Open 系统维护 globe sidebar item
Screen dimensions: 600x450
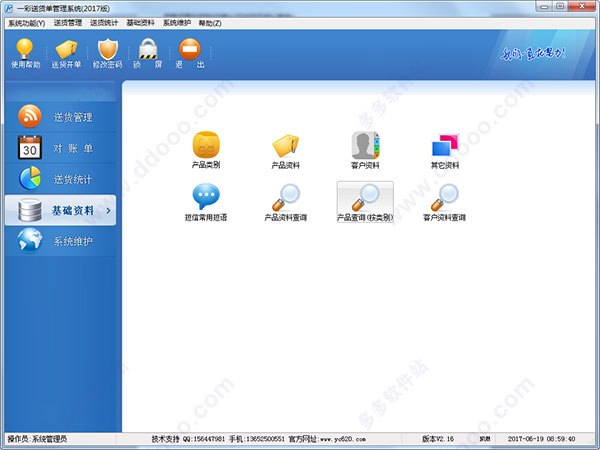[60, 241]
